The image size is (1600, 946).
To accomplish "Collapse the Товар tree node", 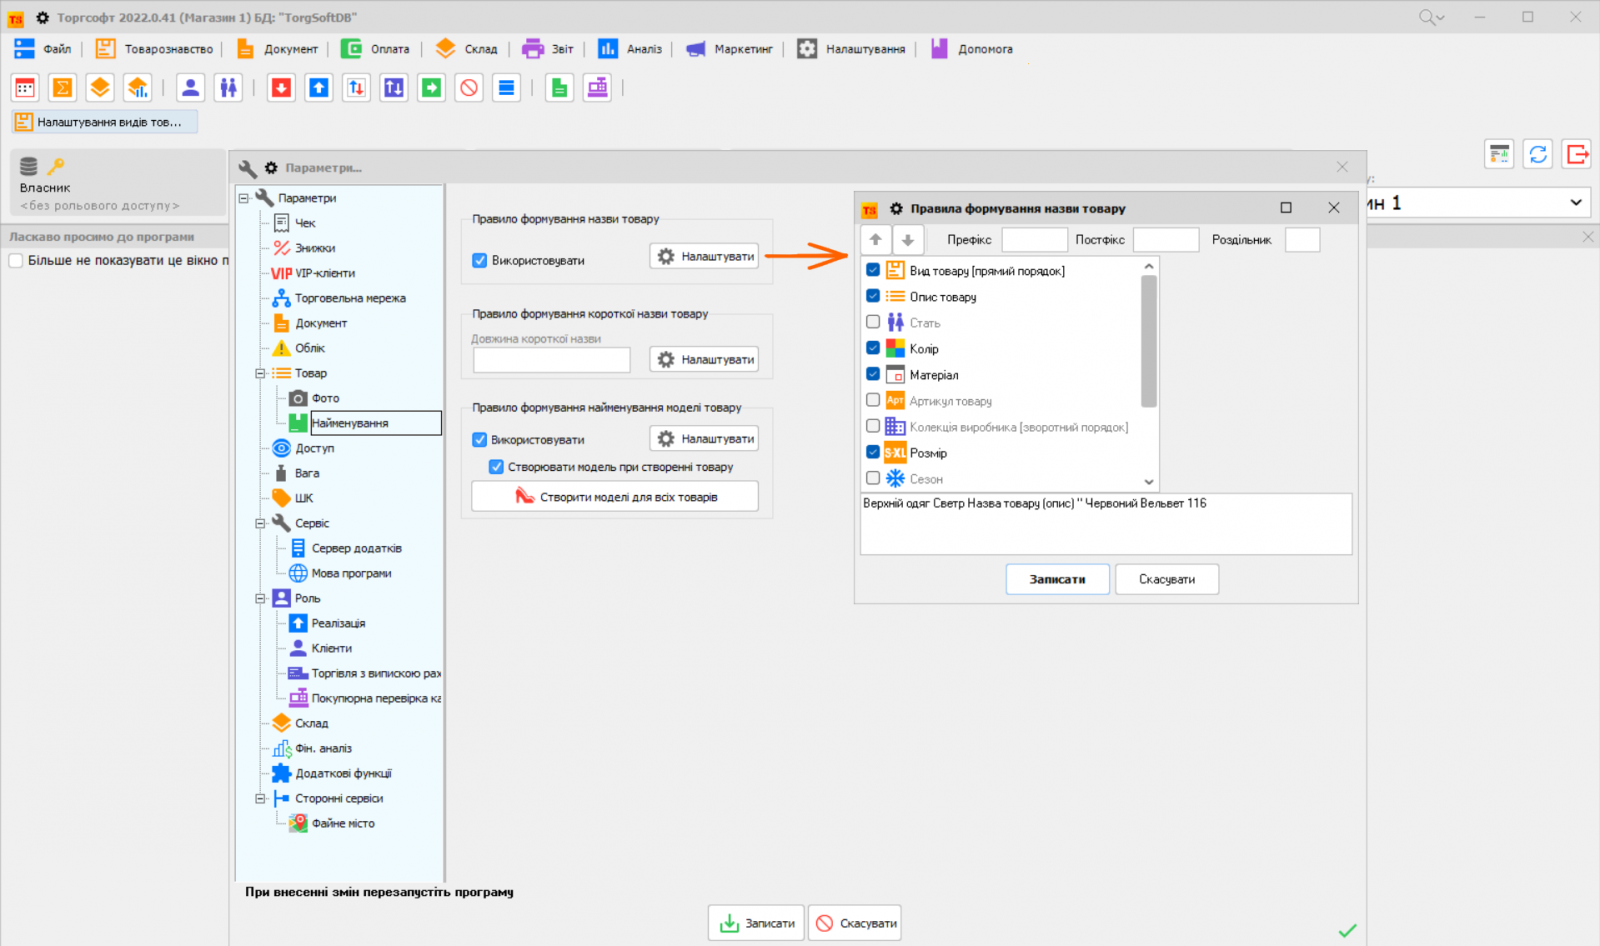I will pos(260,373).
